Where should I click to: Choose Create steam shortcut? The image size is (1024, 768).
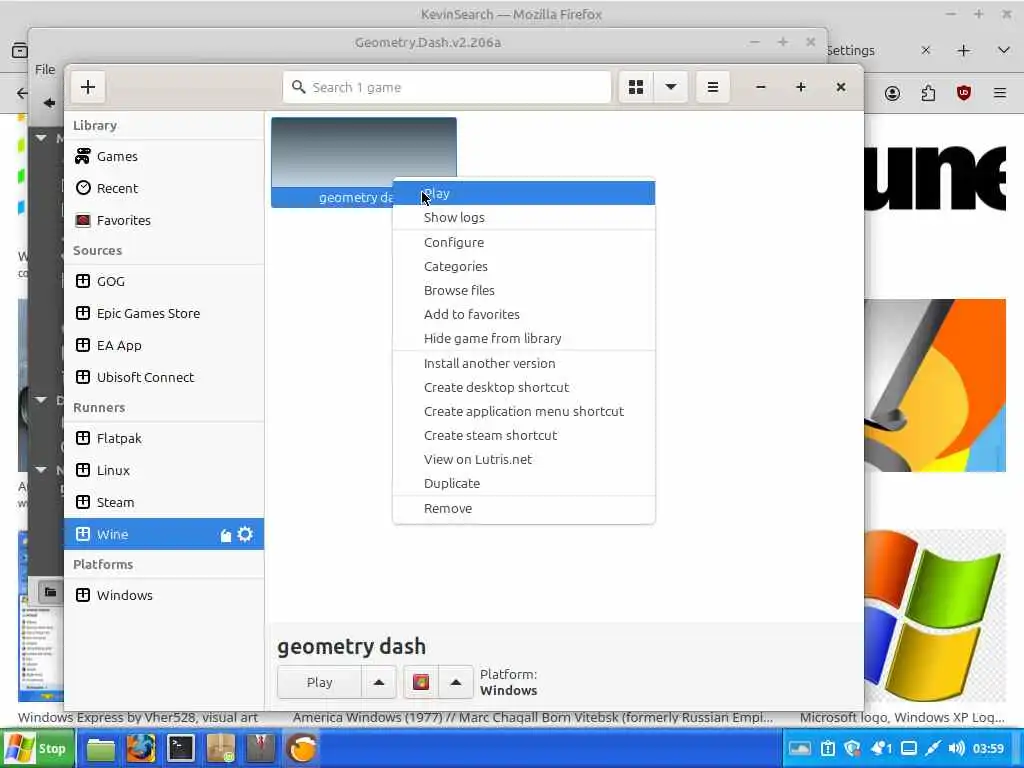[524, 436]
